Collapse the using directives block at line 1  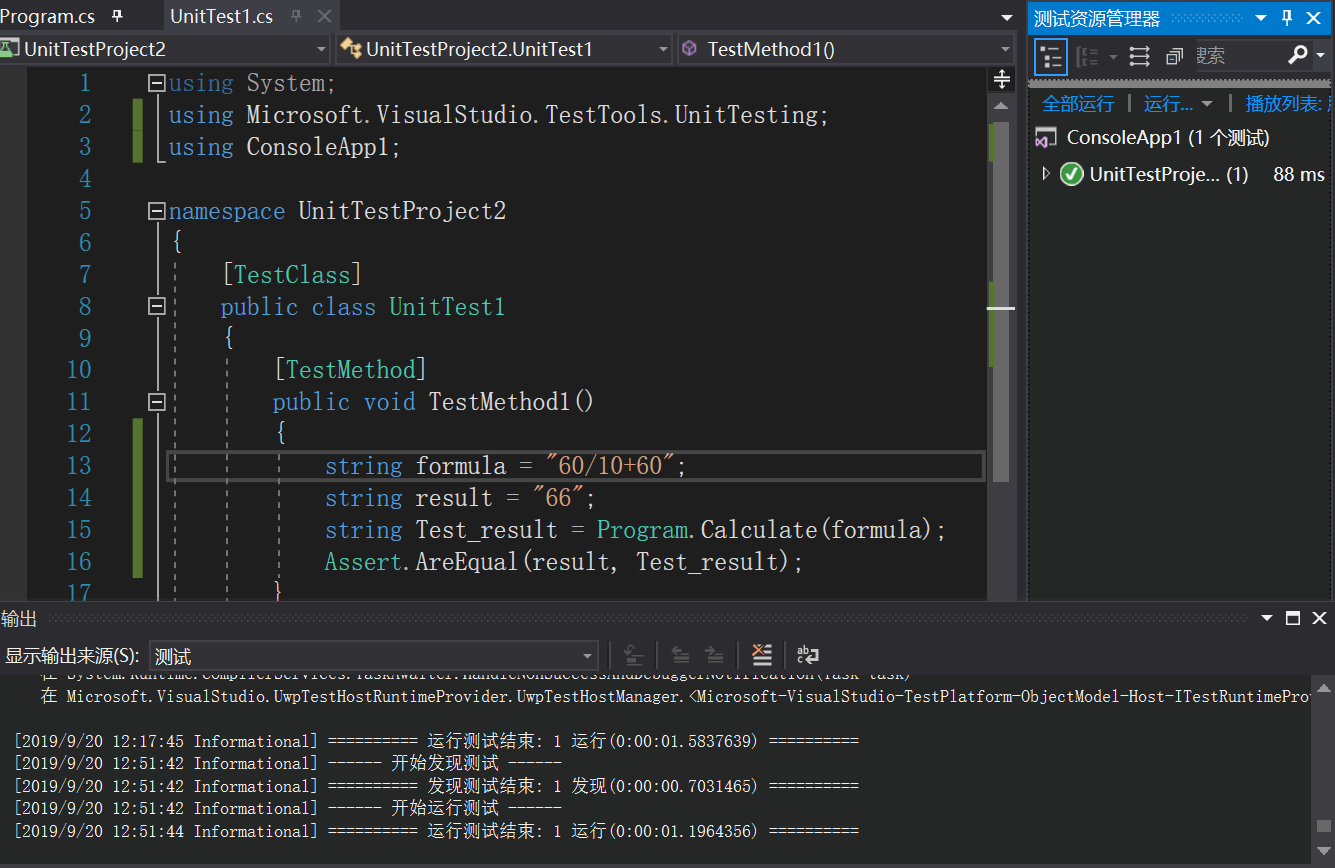pos(156,83)
